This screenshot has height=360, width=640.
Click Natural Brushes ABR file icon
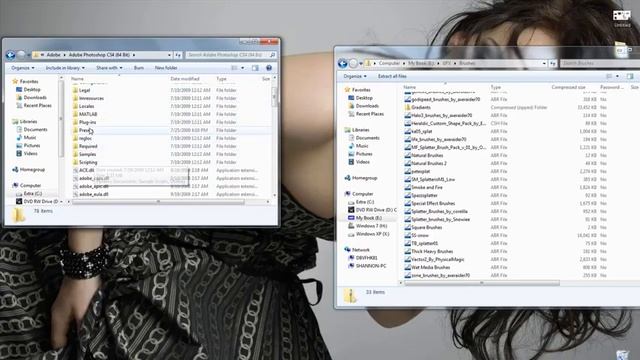click(407, 156)
